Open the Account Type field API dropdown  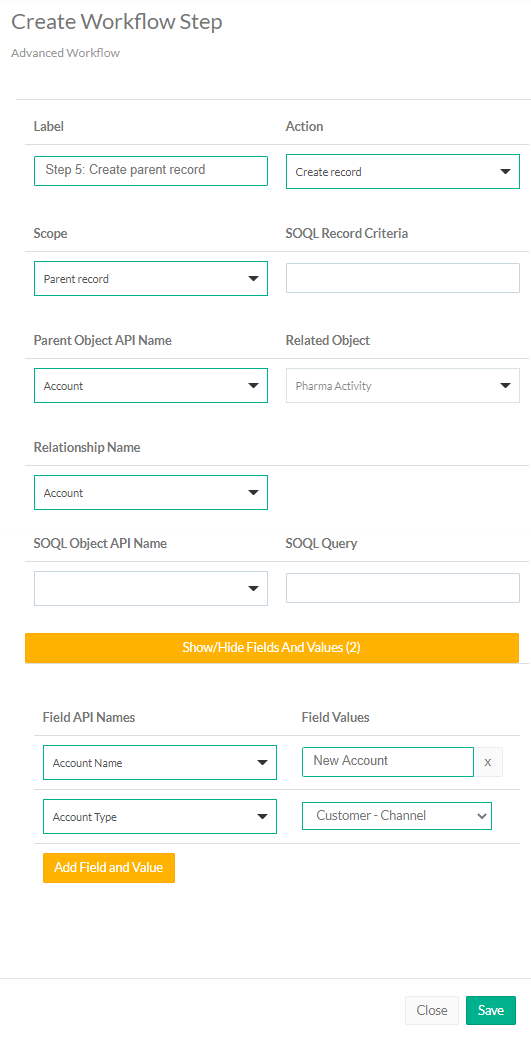(160, 816)
